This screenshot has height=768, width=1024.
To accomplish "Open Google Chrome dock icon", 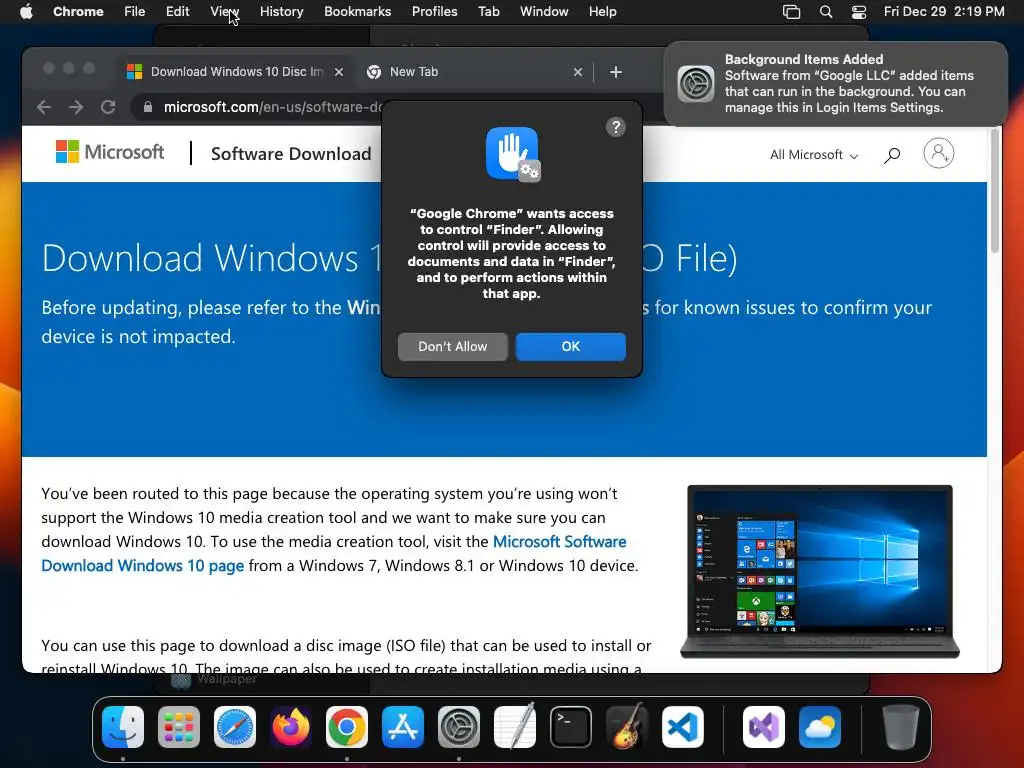I will pos(347,727).
